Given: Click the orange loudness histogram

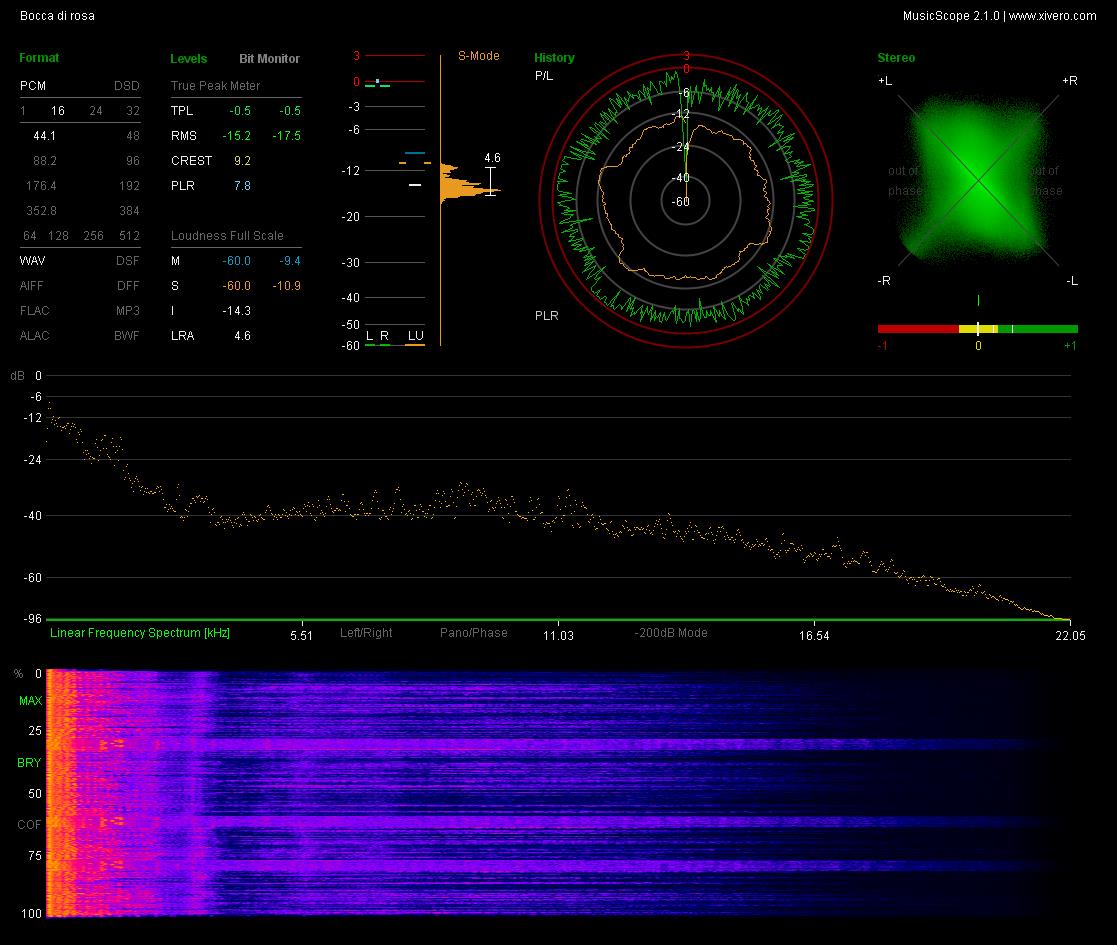Looking at the screenshot, I should [469, 183].
